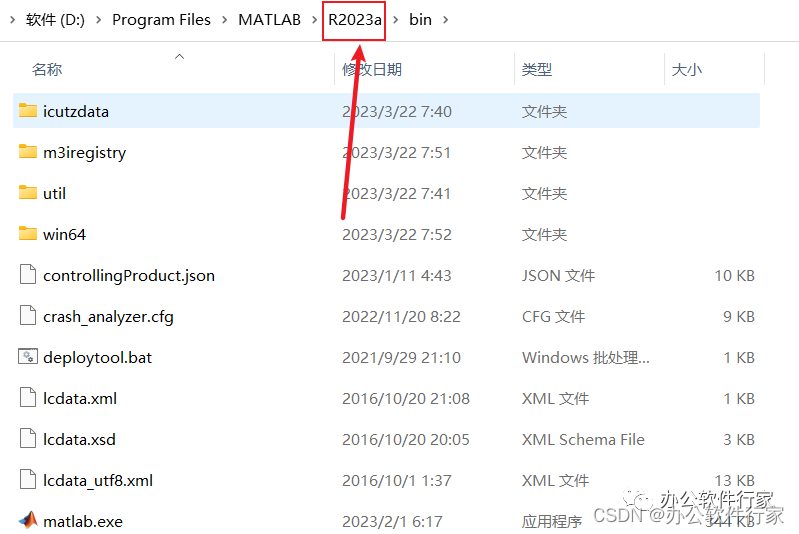Click the m3iregistry folder name
Image resolution: width=799 pixels, height=534 pixels.
click(x=85, y=152)
